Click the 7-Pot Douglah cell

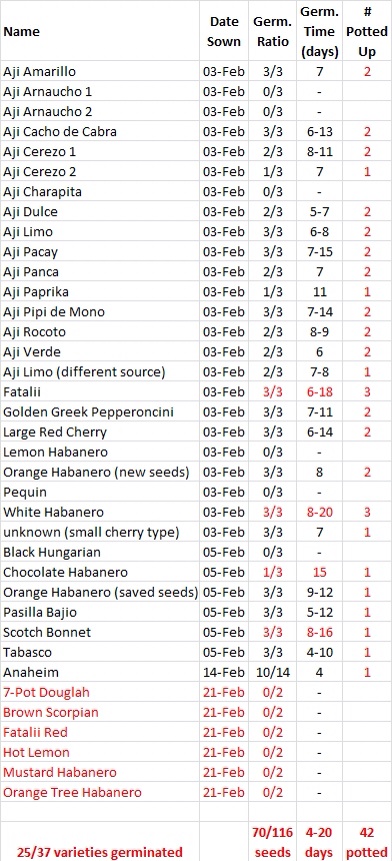pos(100,692)
